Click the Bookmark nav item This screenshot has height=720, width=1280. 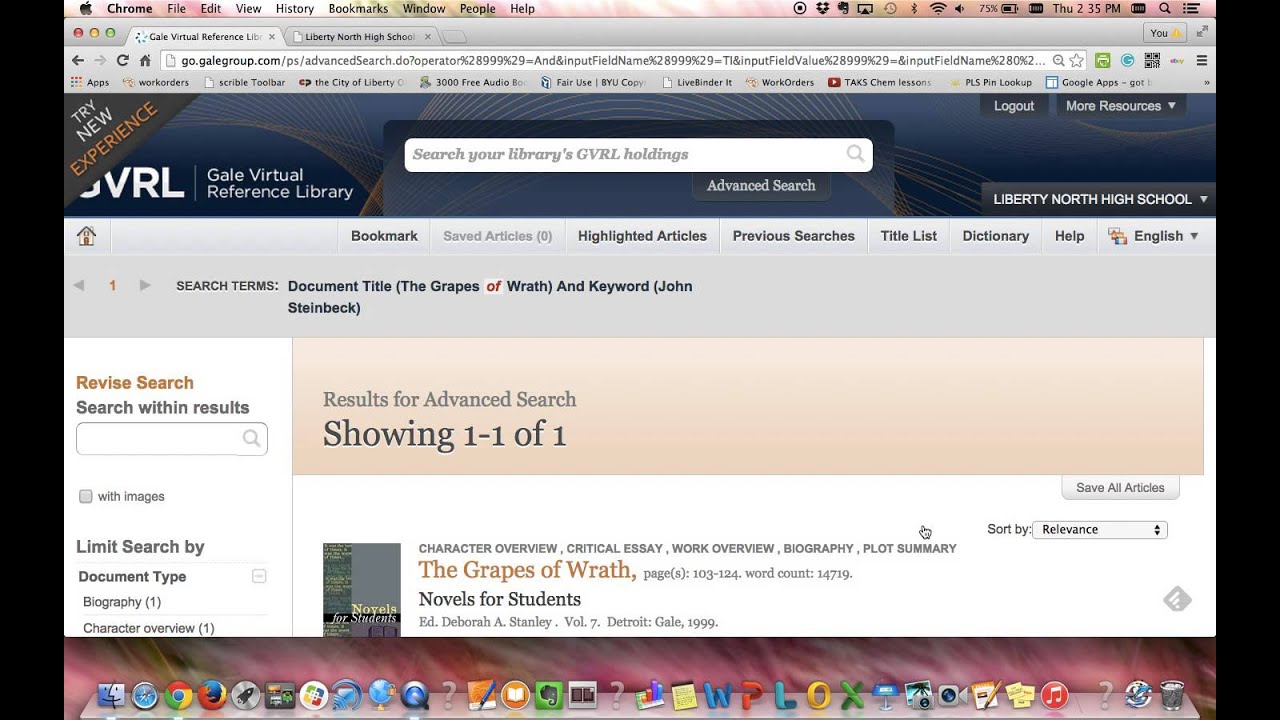[384, 236]
